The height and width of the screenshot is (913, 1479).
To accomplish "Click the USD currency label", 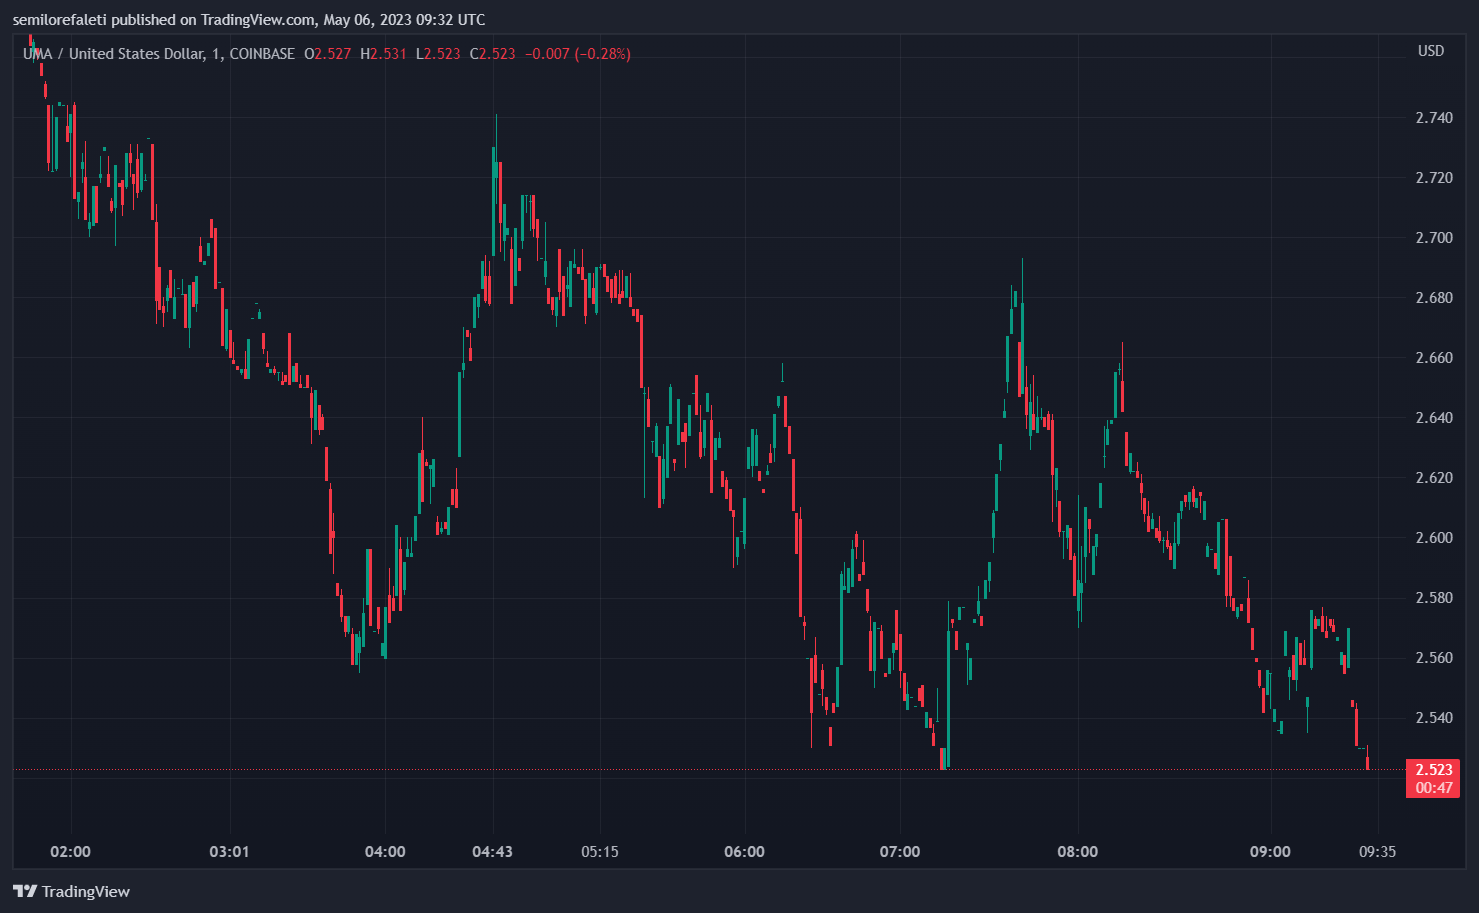I will pos(1430,51).
